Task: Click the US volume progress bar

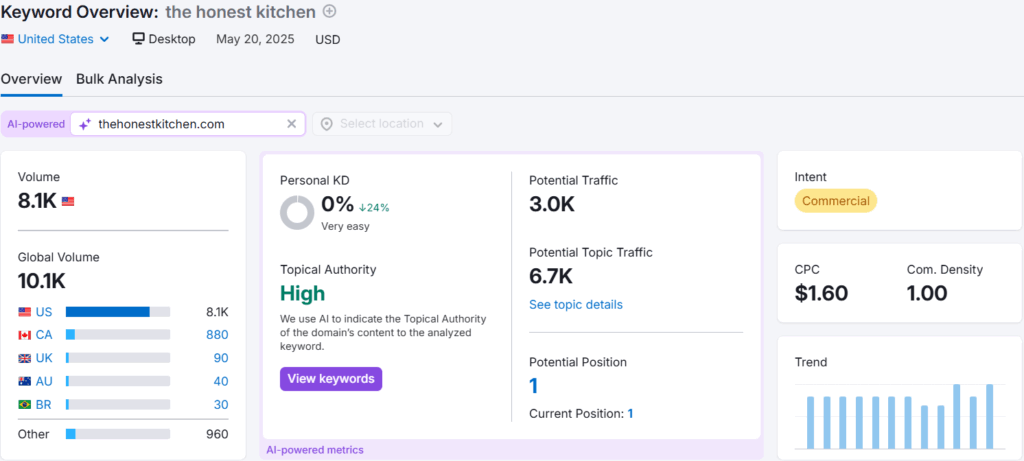Action: (x=118, y=312)
